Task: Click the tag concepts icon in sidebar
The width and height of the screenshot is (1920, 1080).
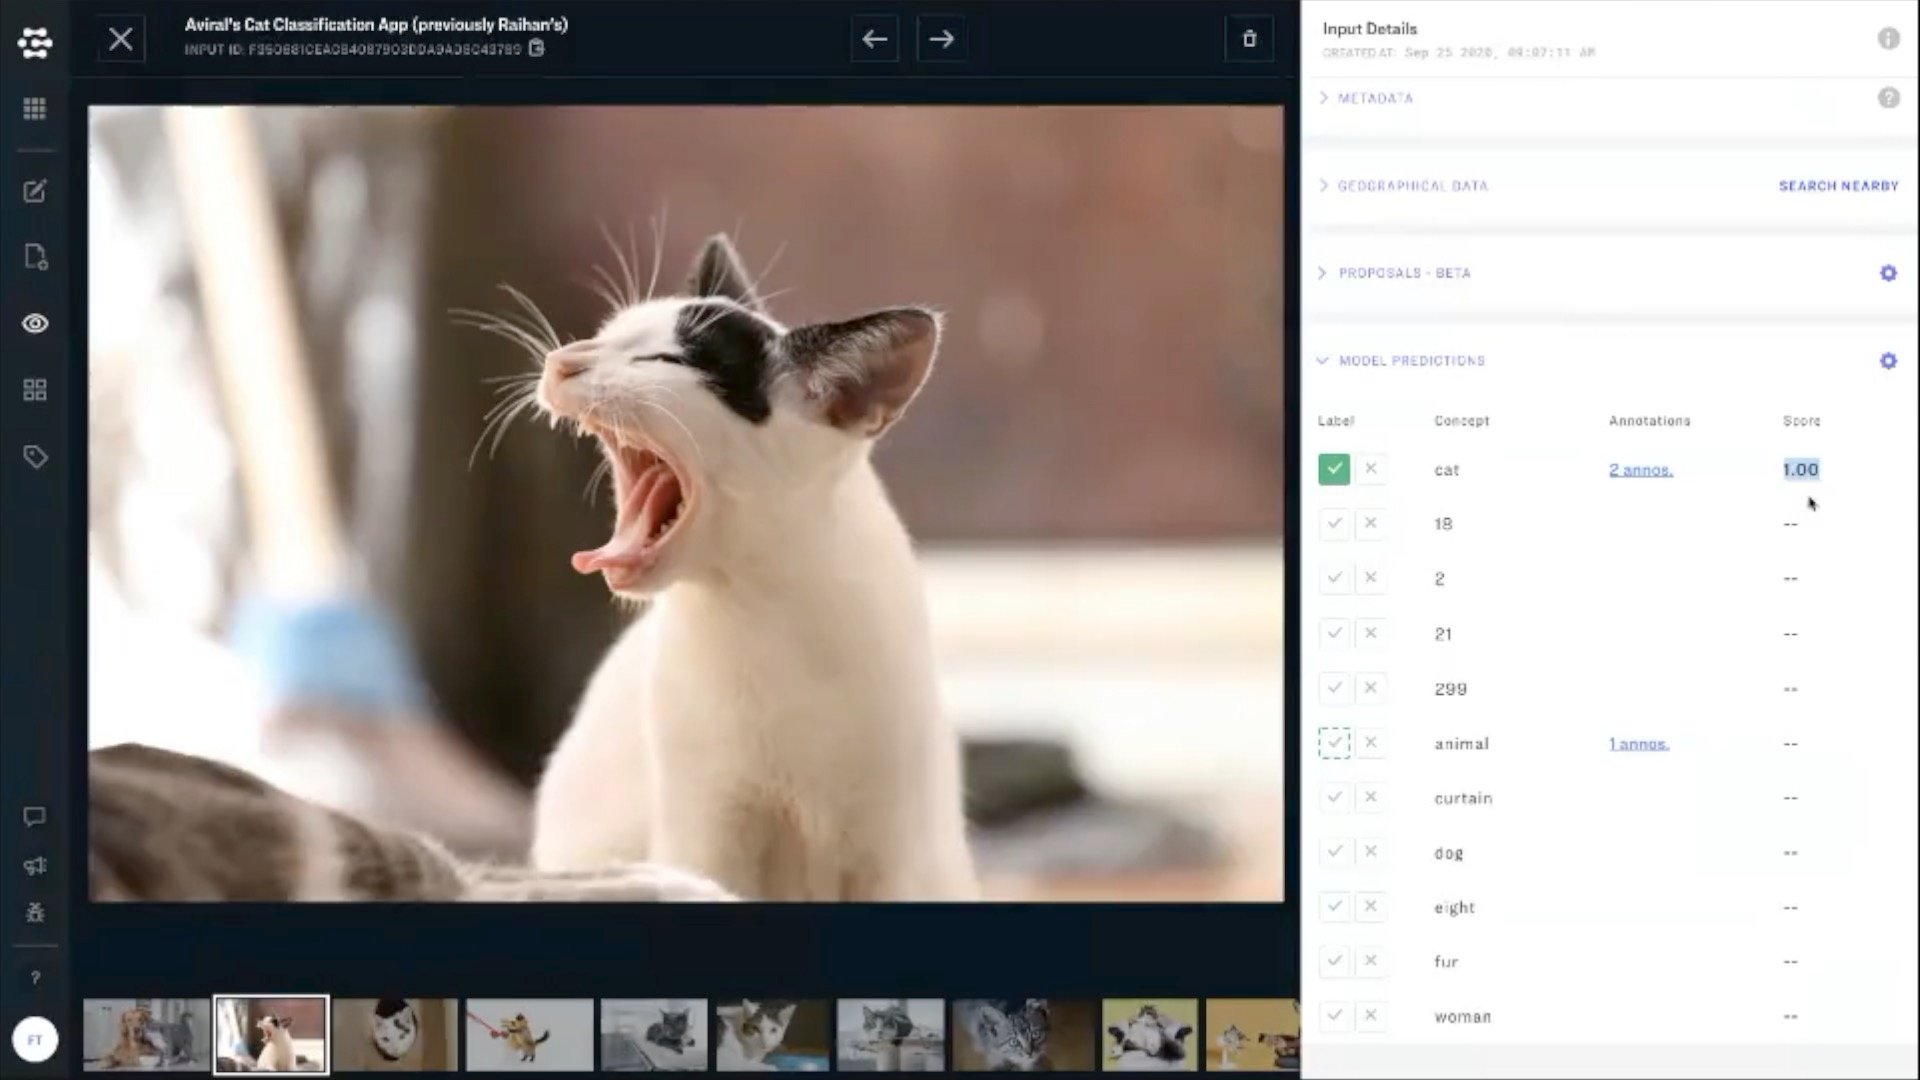Action: tap(35, 457)
